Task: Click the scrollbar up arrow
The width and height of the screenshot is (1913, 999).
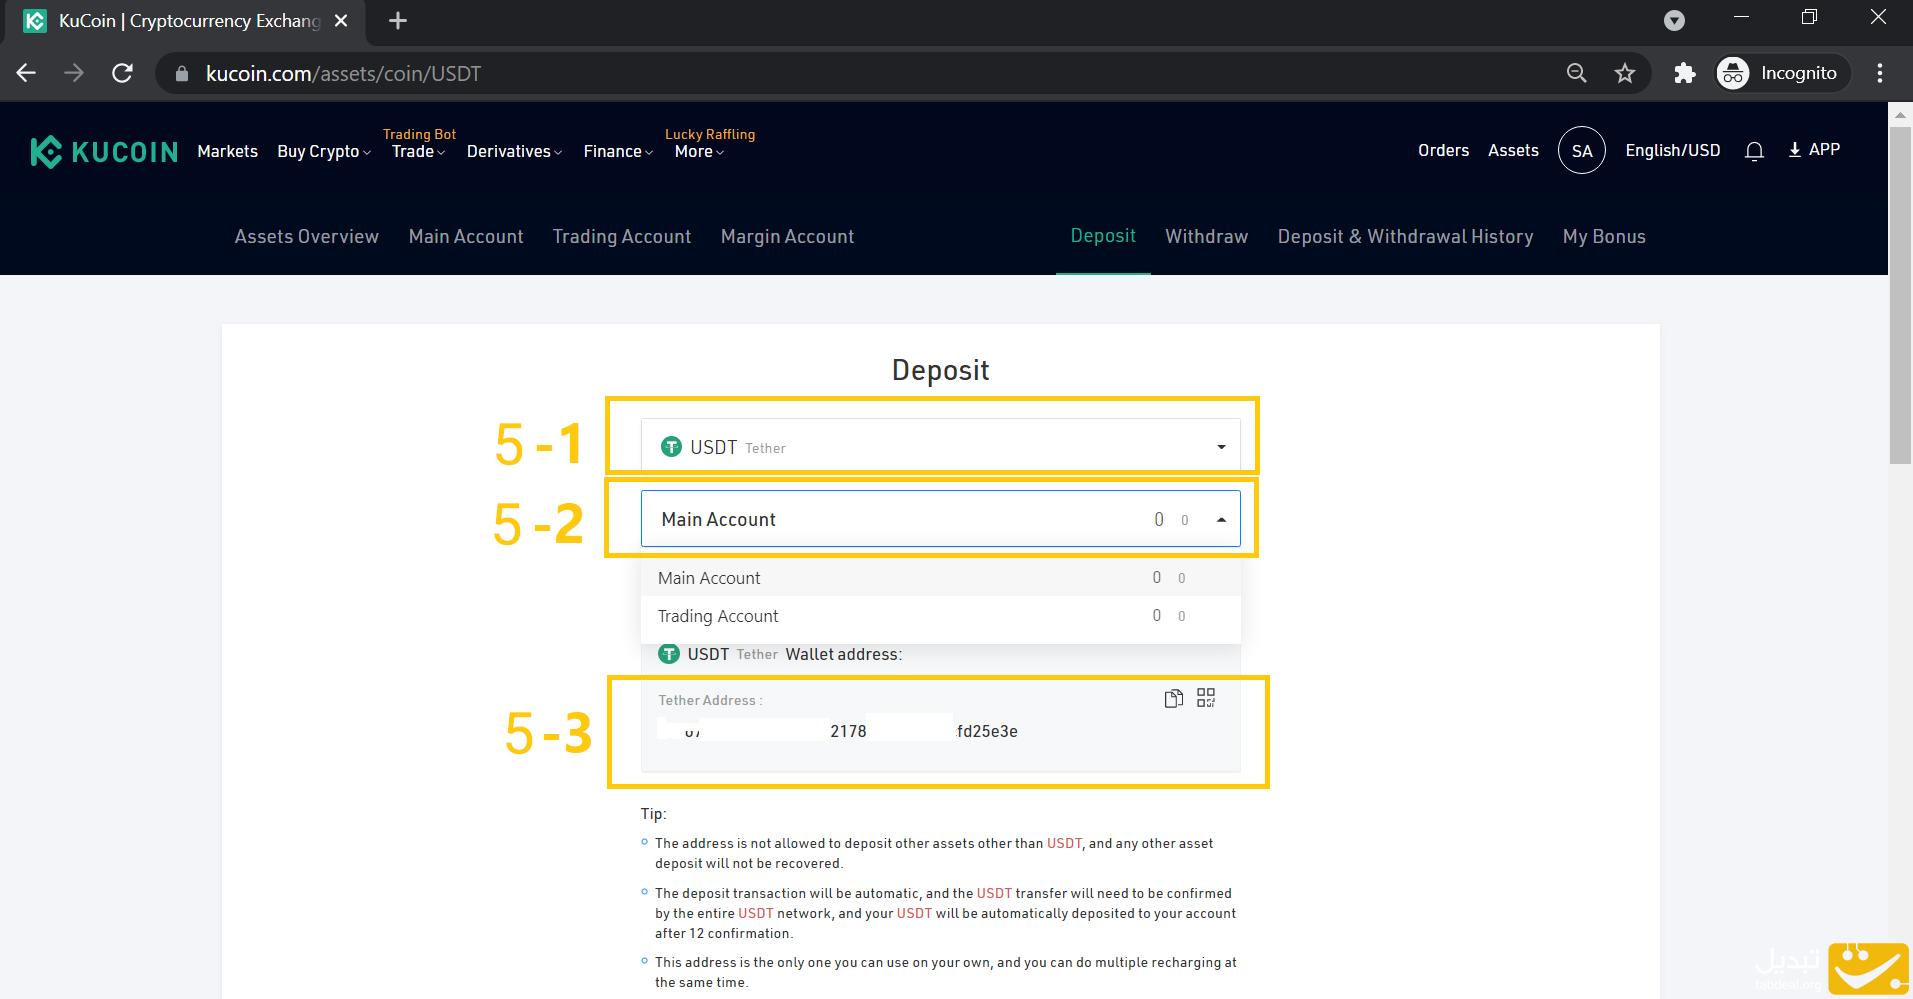Action: click(x=1900, y=113)
